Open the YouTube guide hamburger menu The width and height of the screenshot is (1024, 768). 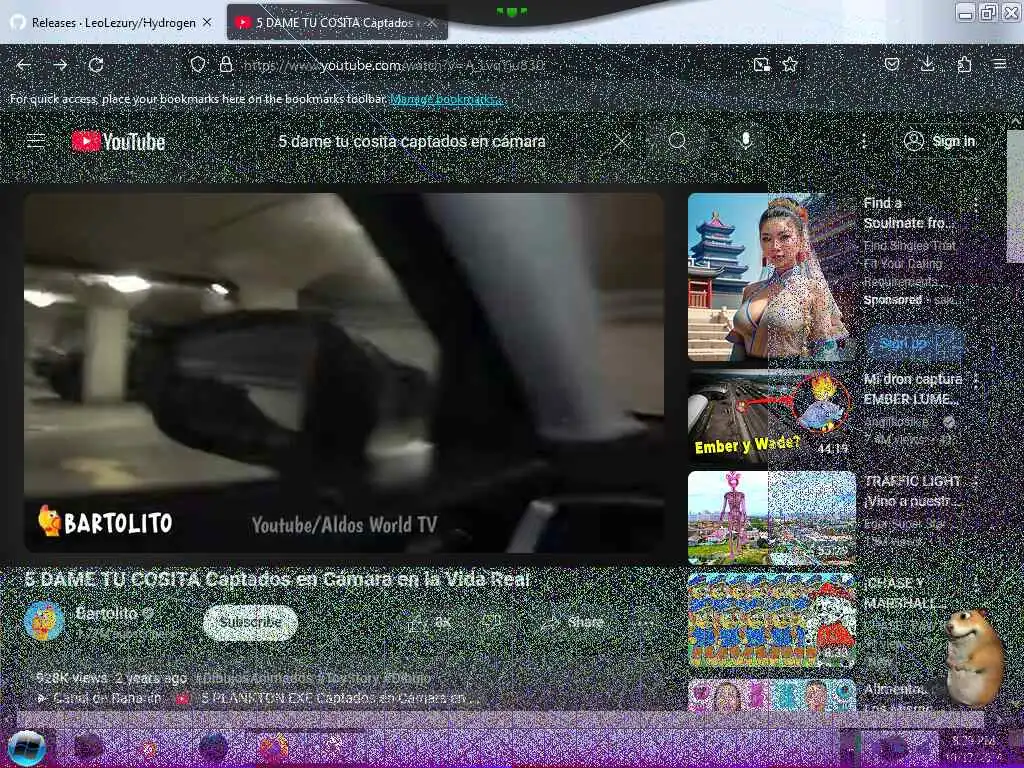tap(36, 141)
